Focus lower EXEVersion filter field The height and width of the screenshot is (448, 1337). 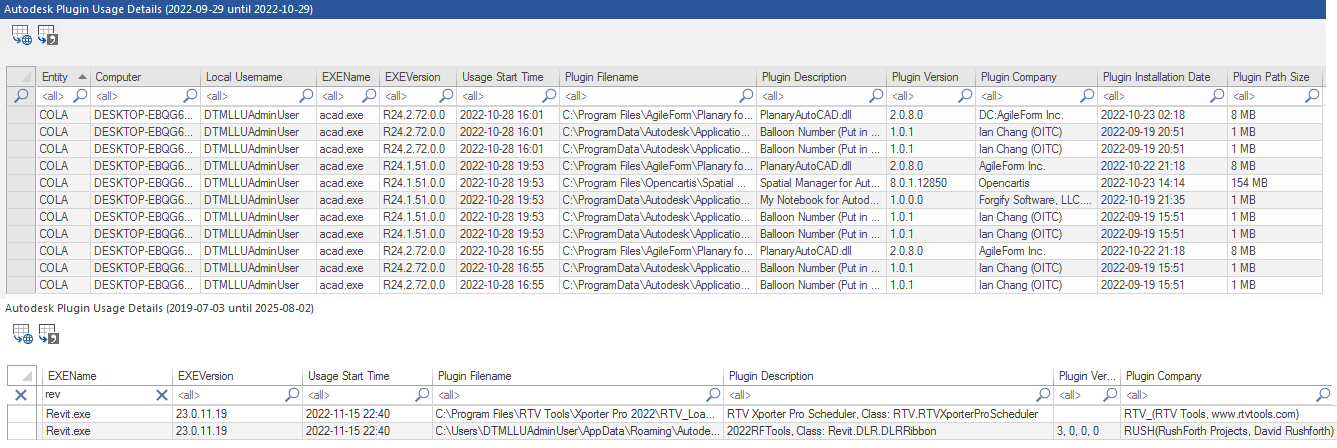(230, 395)
